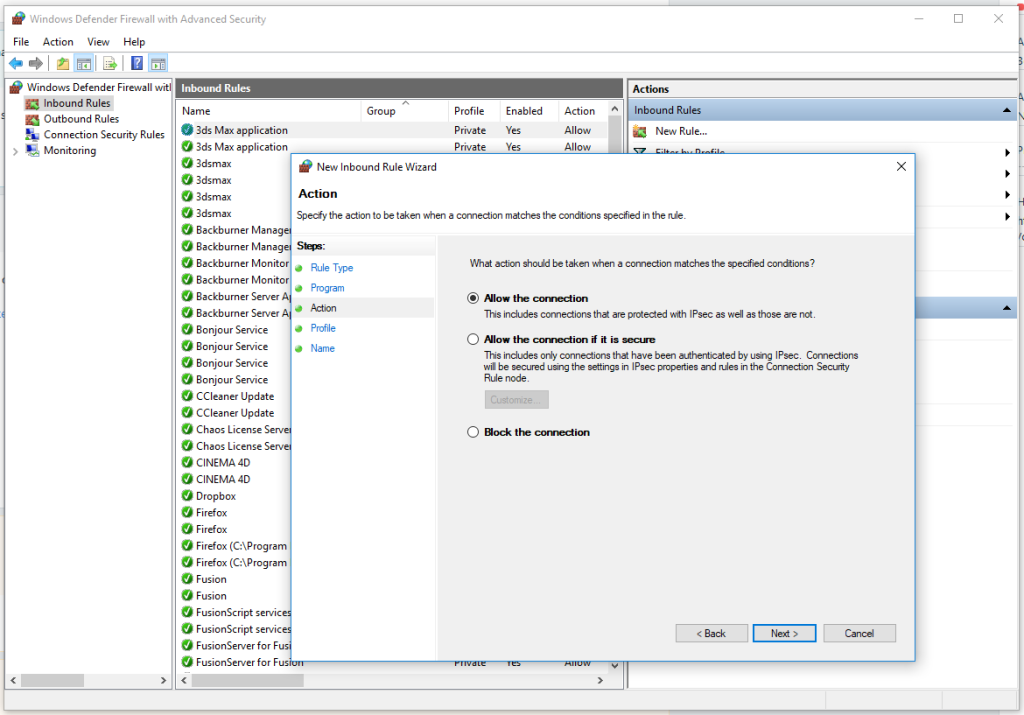Click the Back arrow toolbar icon

[15, 63]
